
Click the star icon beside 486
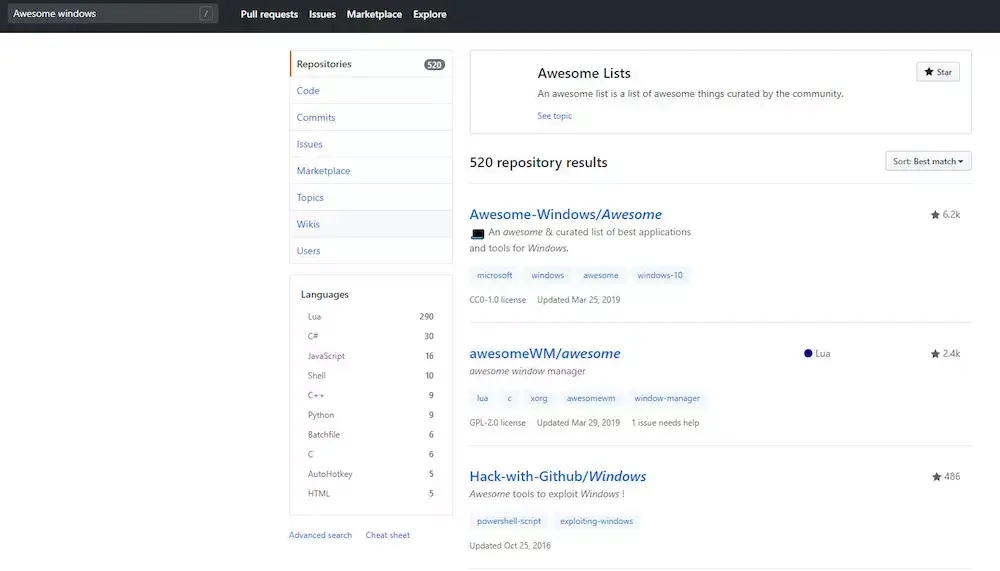click(x=936, y=477)
